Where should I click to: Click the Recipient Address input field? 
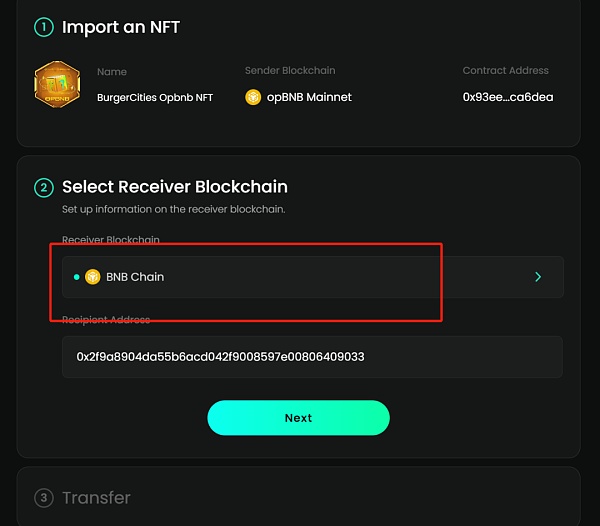312,356
